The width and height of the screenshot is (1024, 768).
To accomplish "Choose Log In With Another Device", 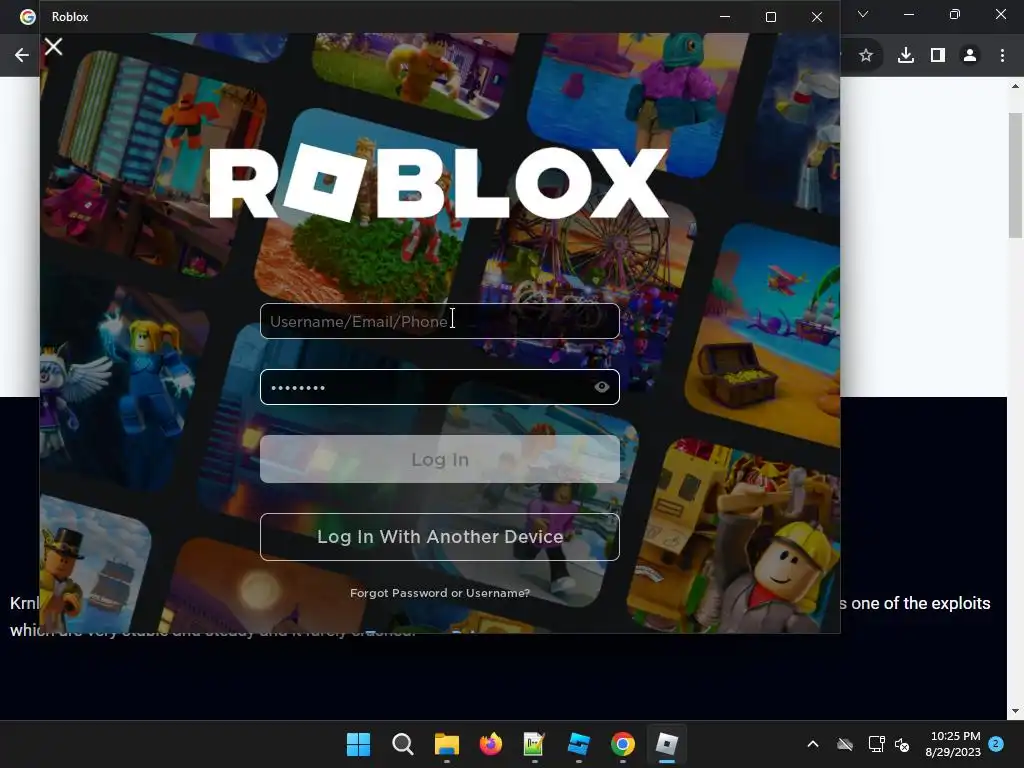I will (x=440, y=537).
